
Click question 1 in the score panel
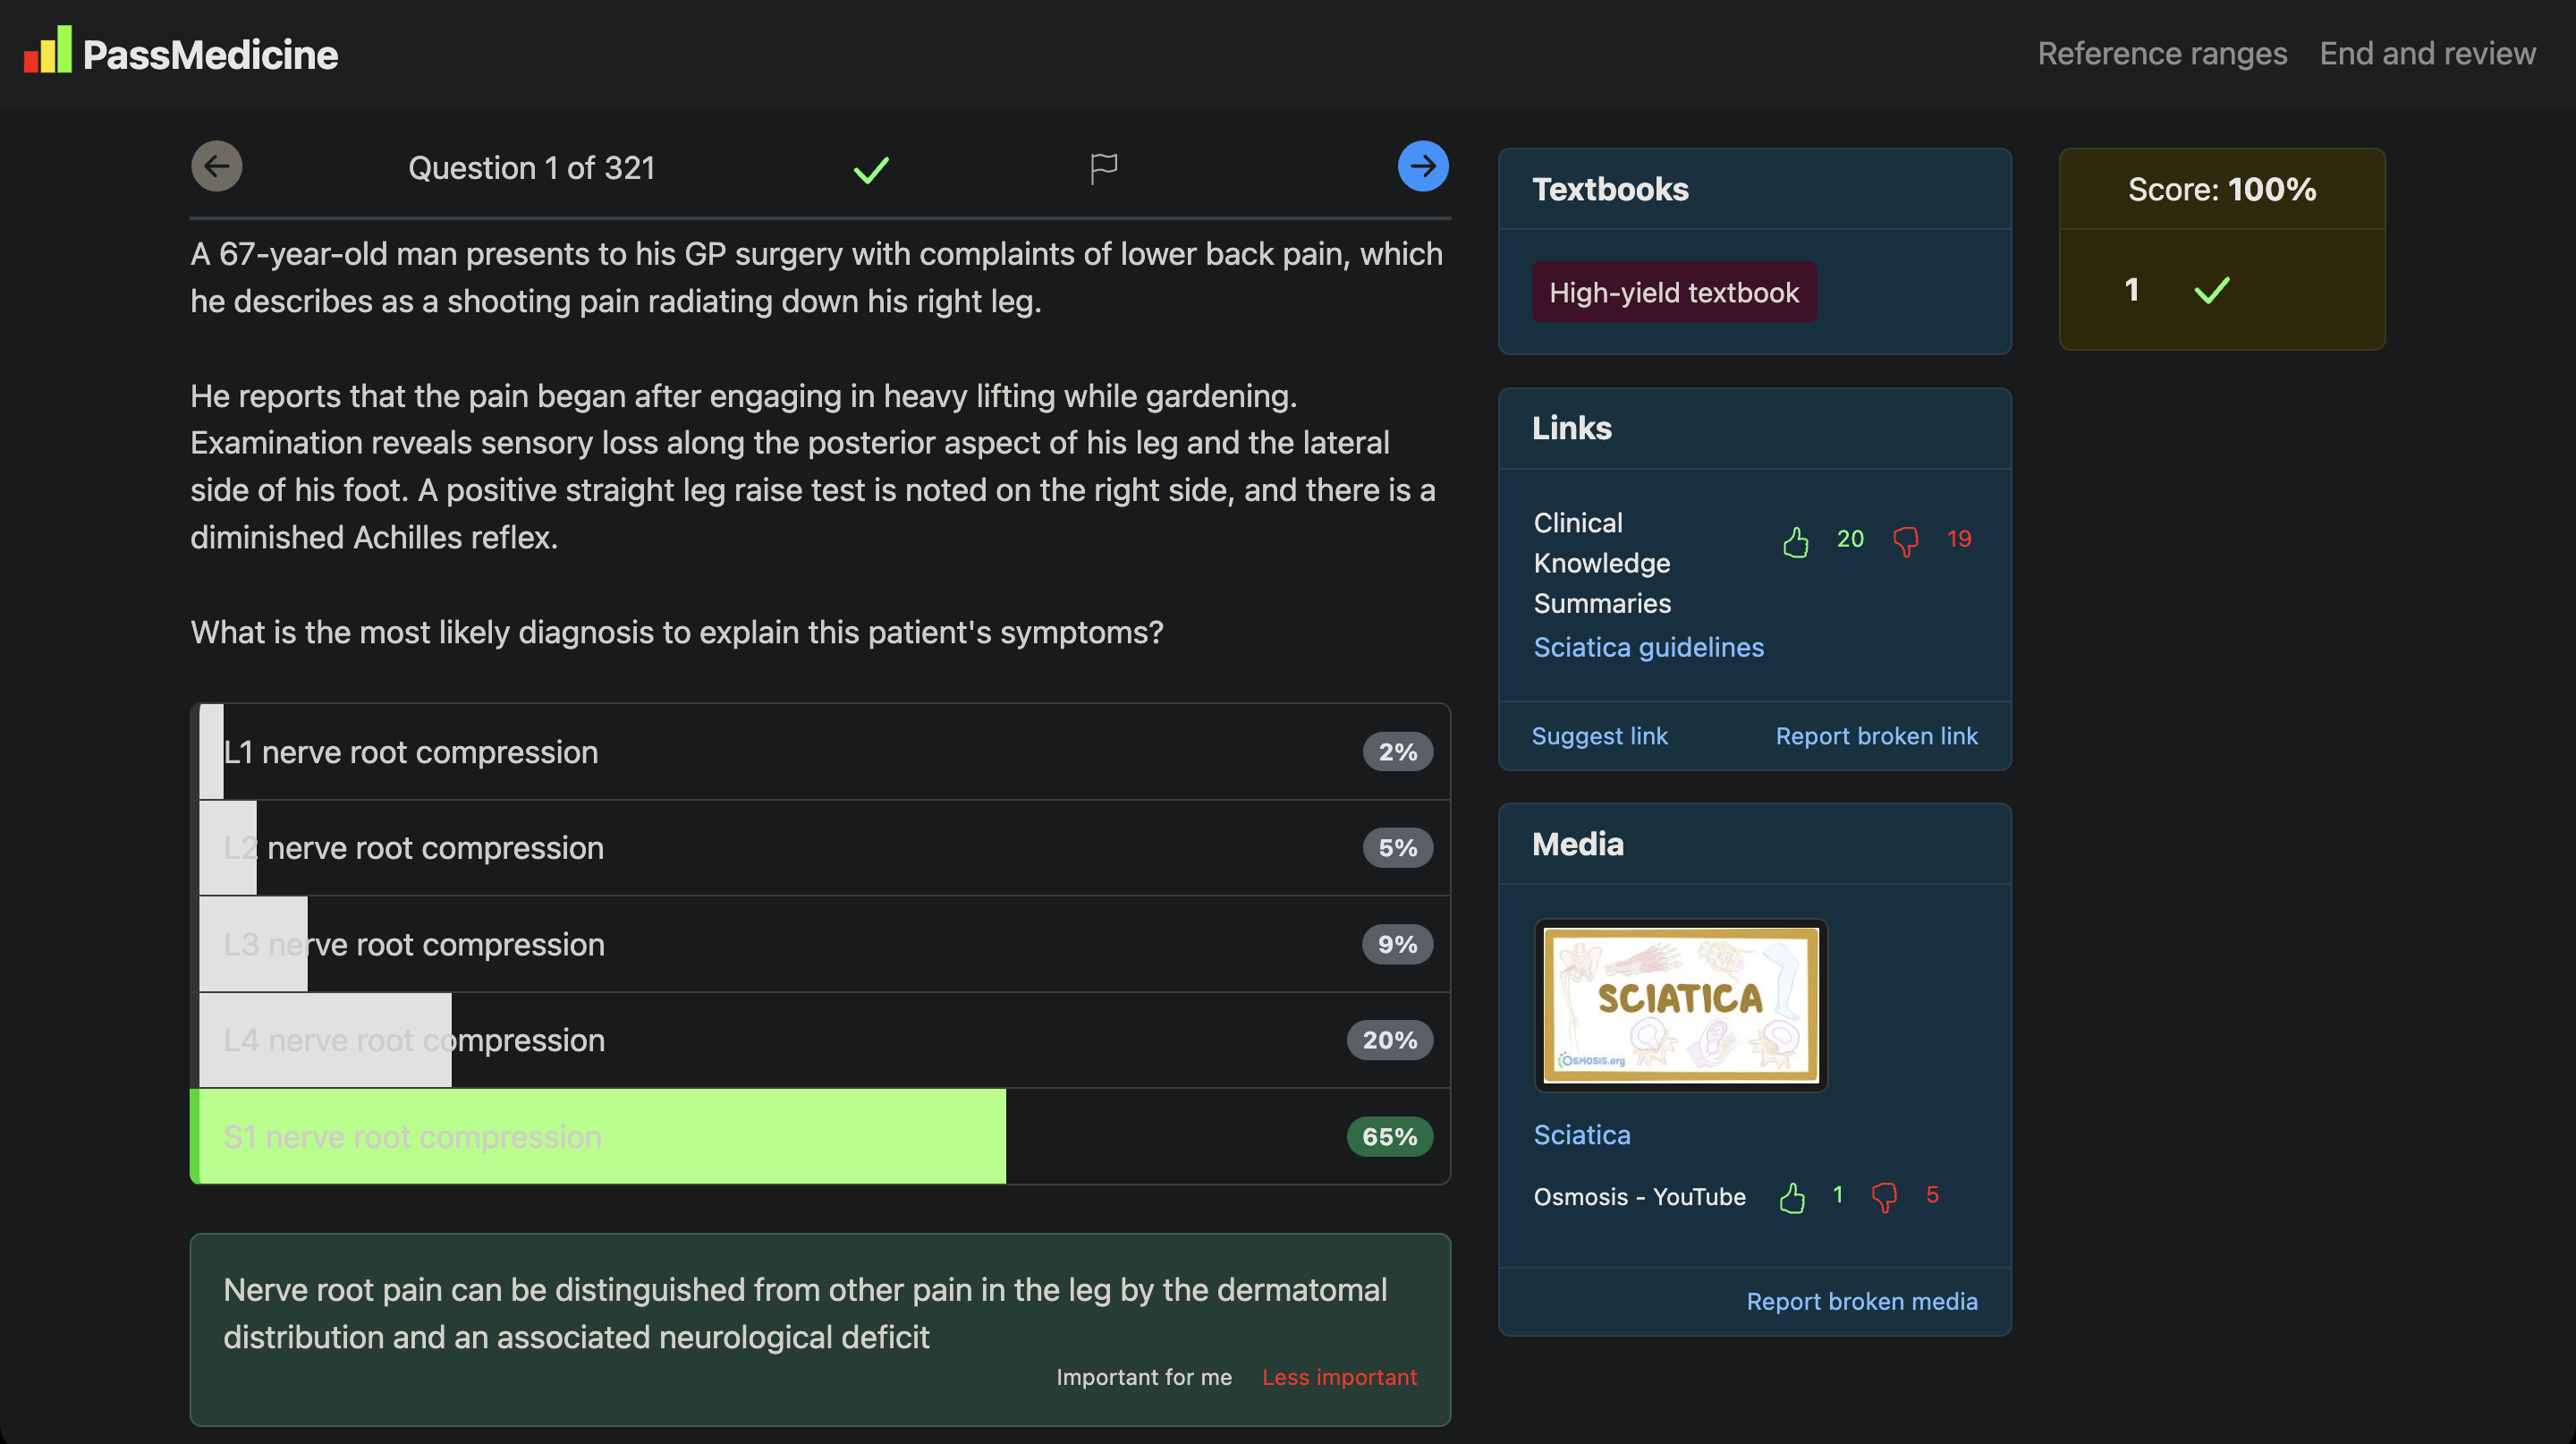coord(2131,290)
